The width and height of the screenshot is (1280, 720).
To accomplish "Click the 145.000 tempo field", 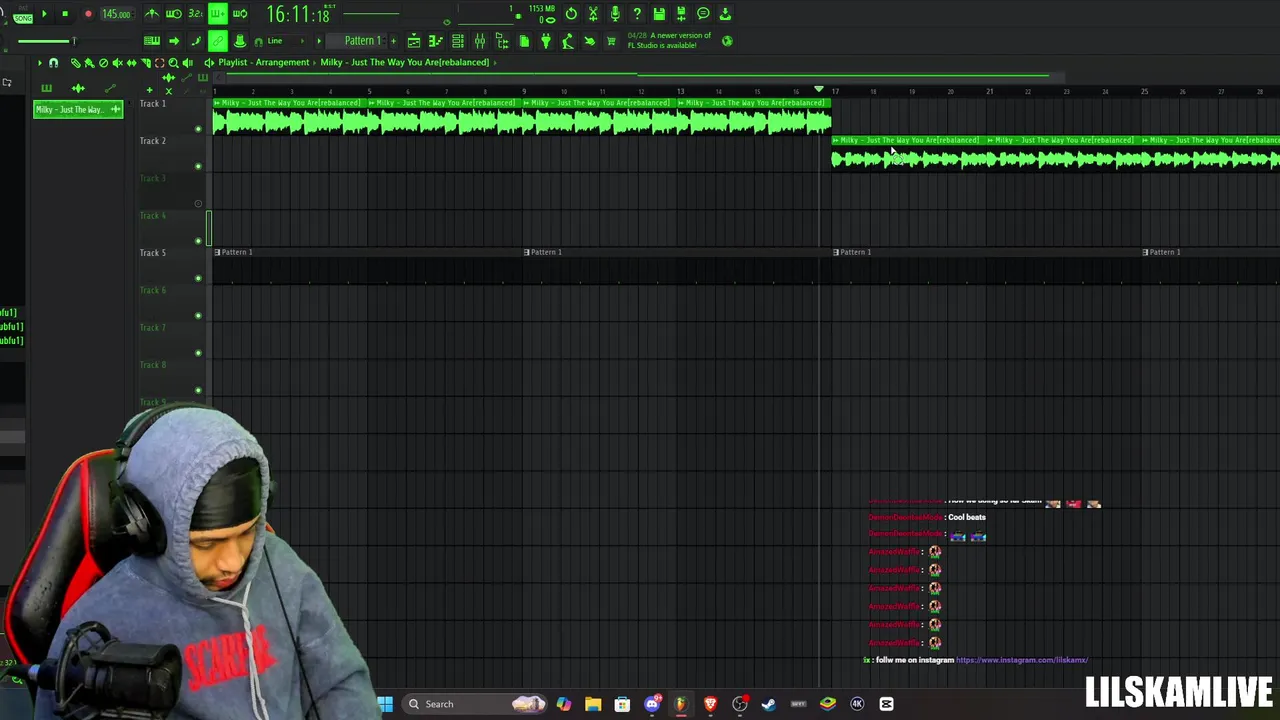I will (x=116, y=14).
